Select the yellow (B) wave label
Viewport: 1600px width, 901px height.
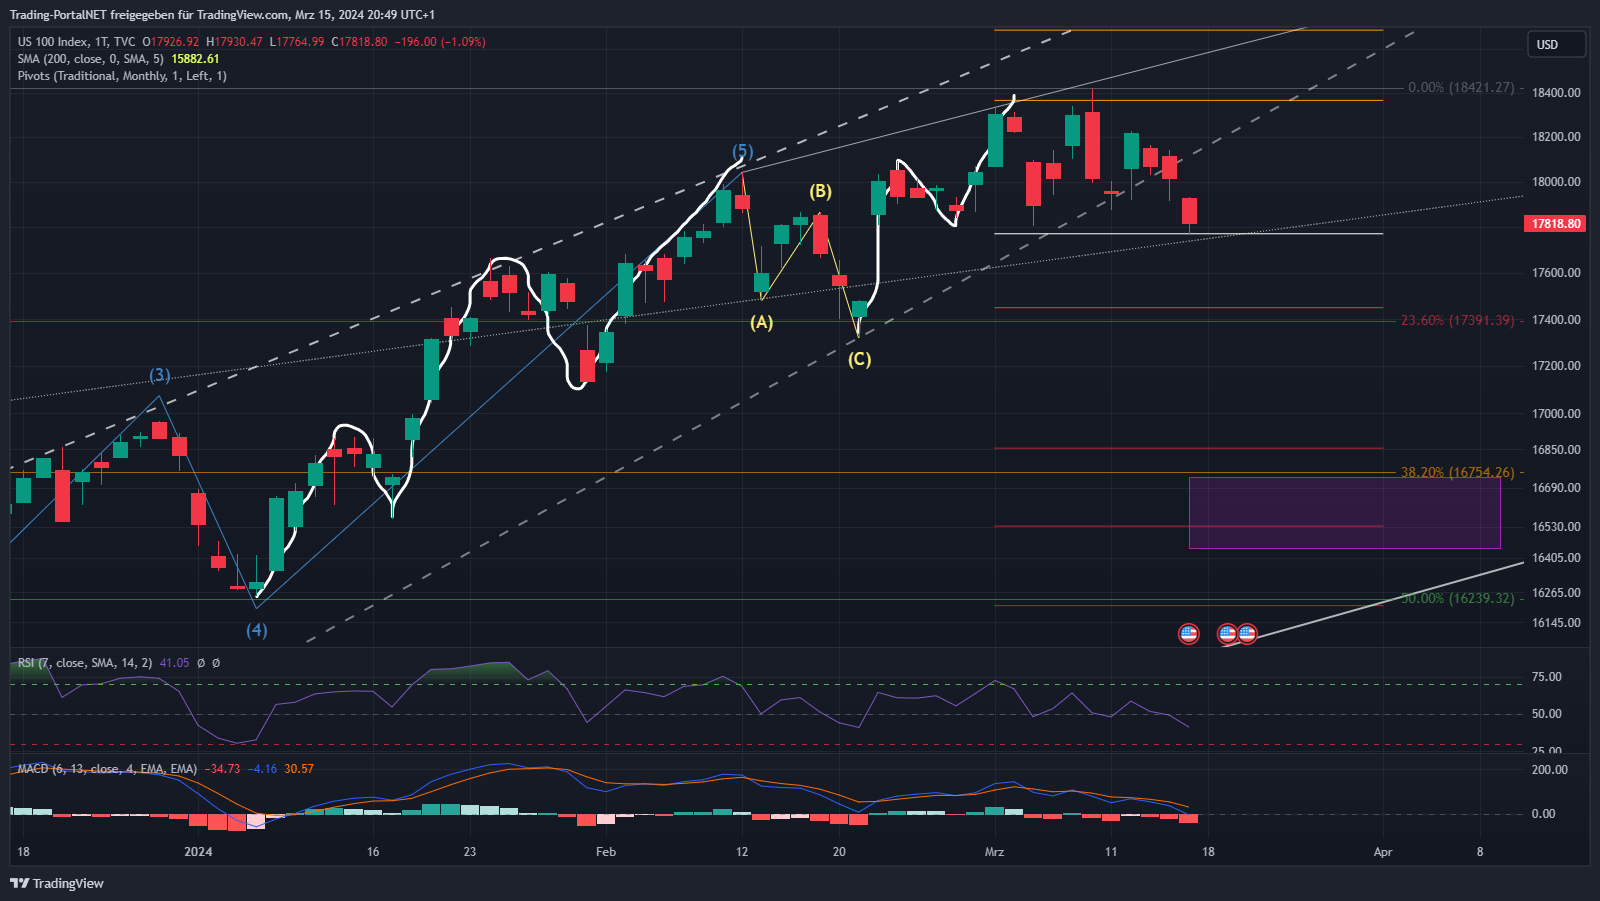[820, 191]
